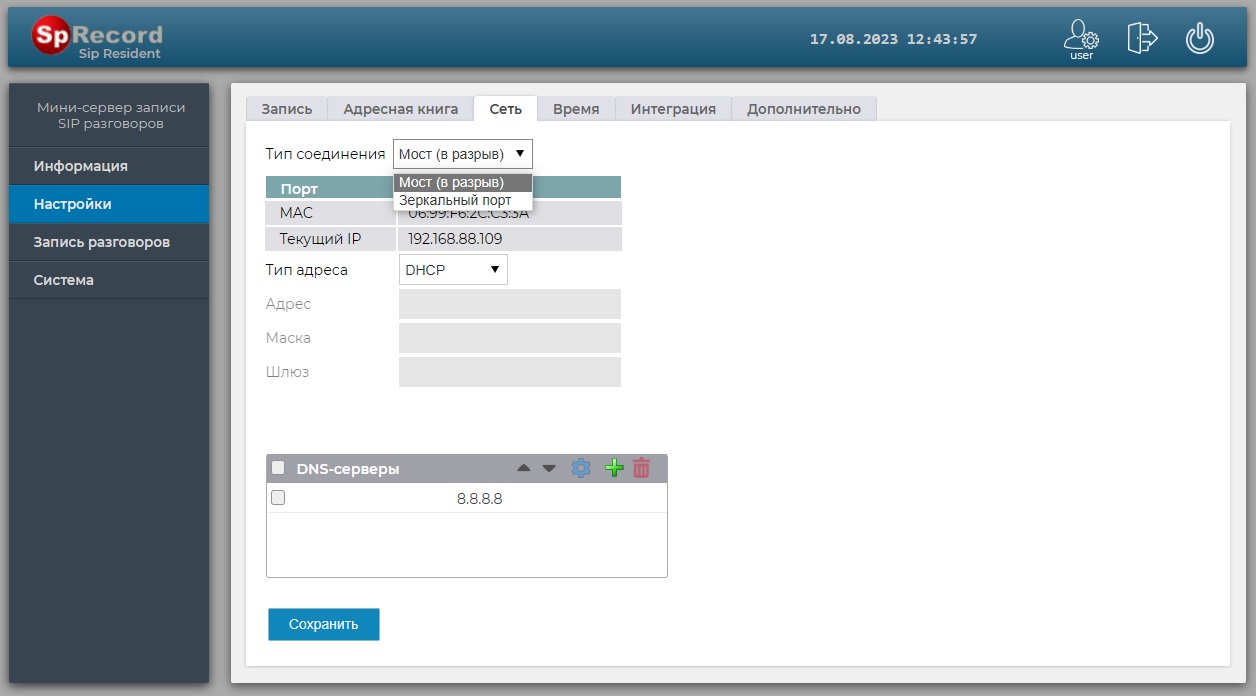Screen dimensions: 1256x696
Task: Click the Шлюз input field
Action: [x=510, y=372]
